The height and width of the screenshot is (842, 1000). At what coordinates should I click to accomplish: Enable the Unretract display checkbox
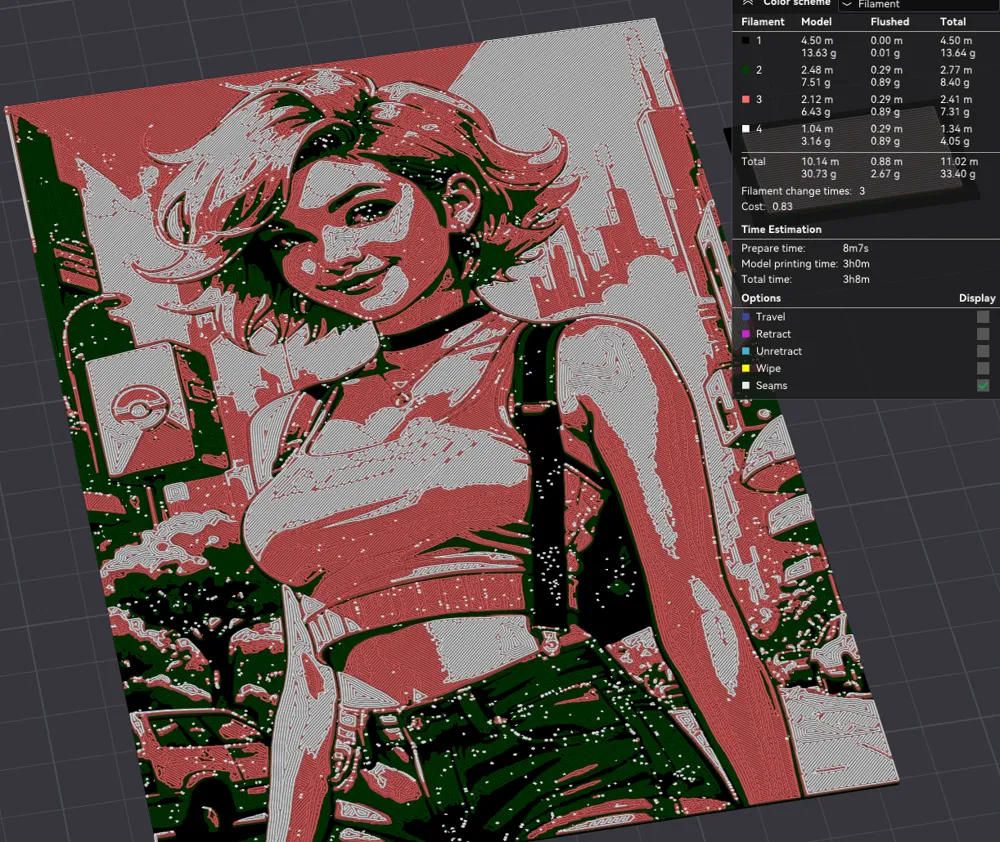point(983,351)
